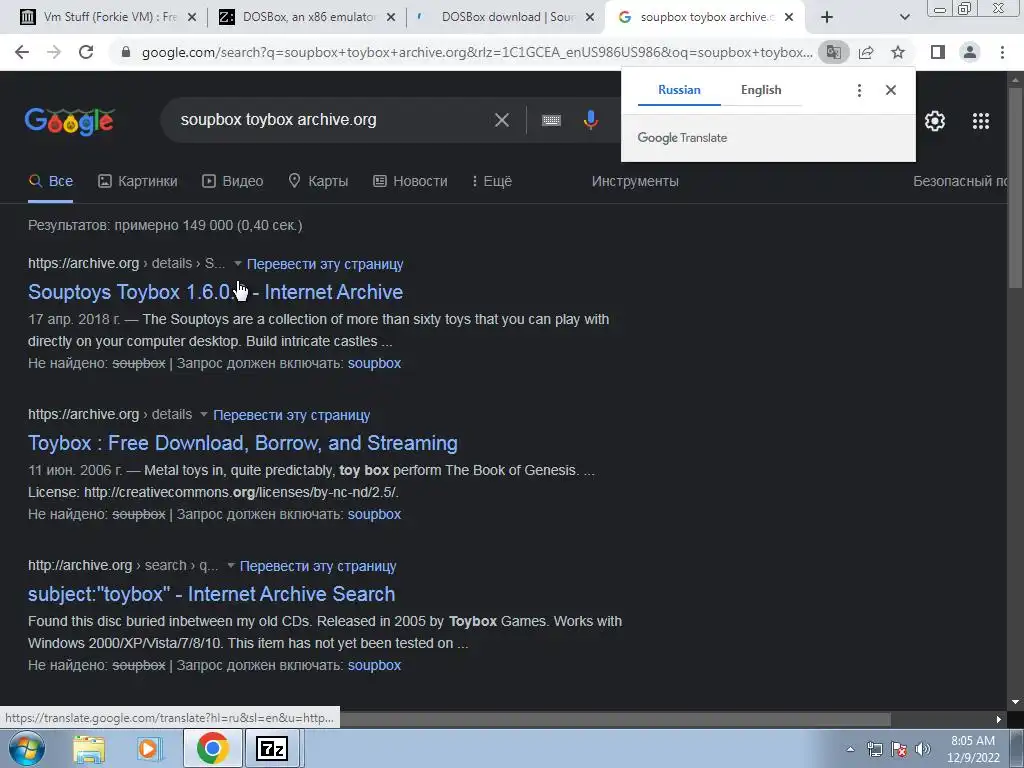The image size is (1024, 768).
Task: Expand options arrow for Toybox result
Action: tap(204, 415)
